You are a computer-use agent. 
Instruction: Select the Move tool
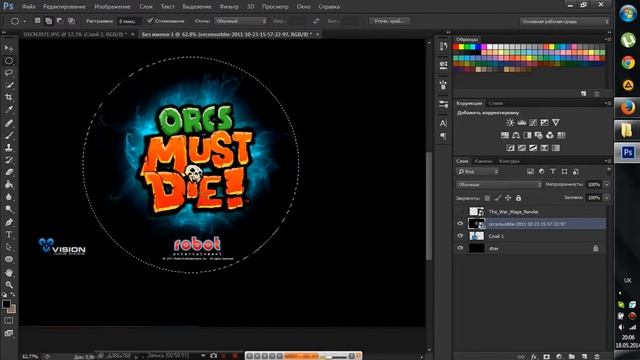[9, 48]
